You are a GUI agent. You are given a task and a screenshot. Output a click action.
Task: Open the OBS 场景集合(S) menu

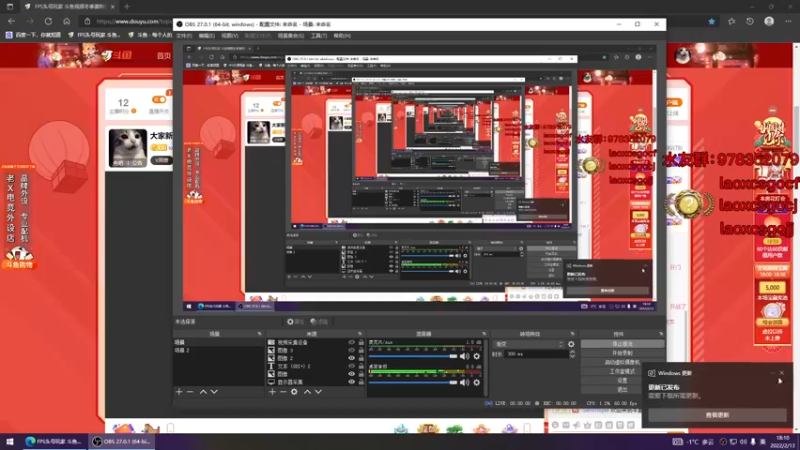point(291,36)
